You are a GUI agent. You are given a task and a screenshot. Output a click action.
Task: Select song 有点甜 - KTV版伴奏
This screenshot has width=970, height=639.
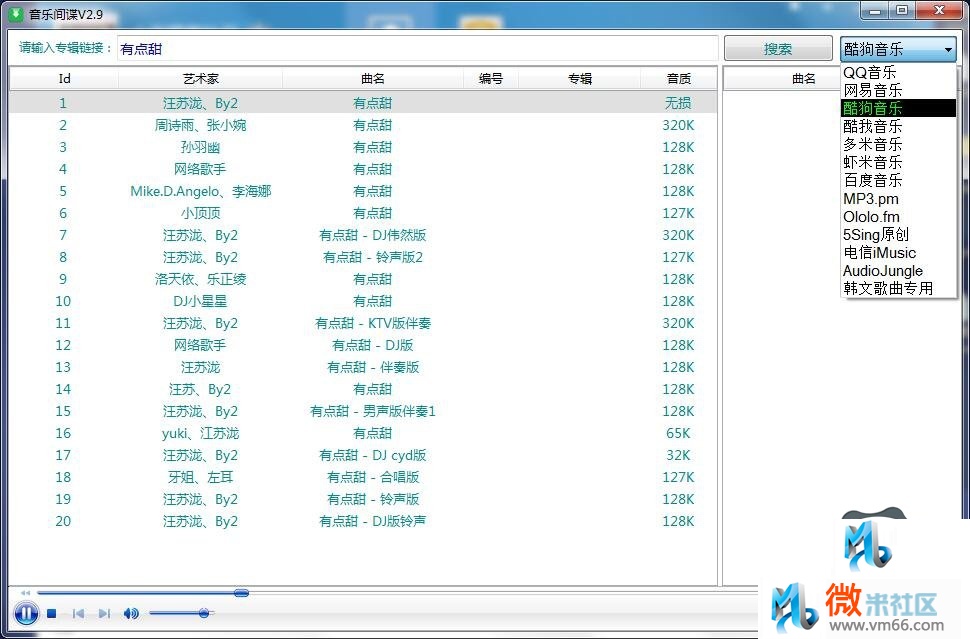coord(372,324)
